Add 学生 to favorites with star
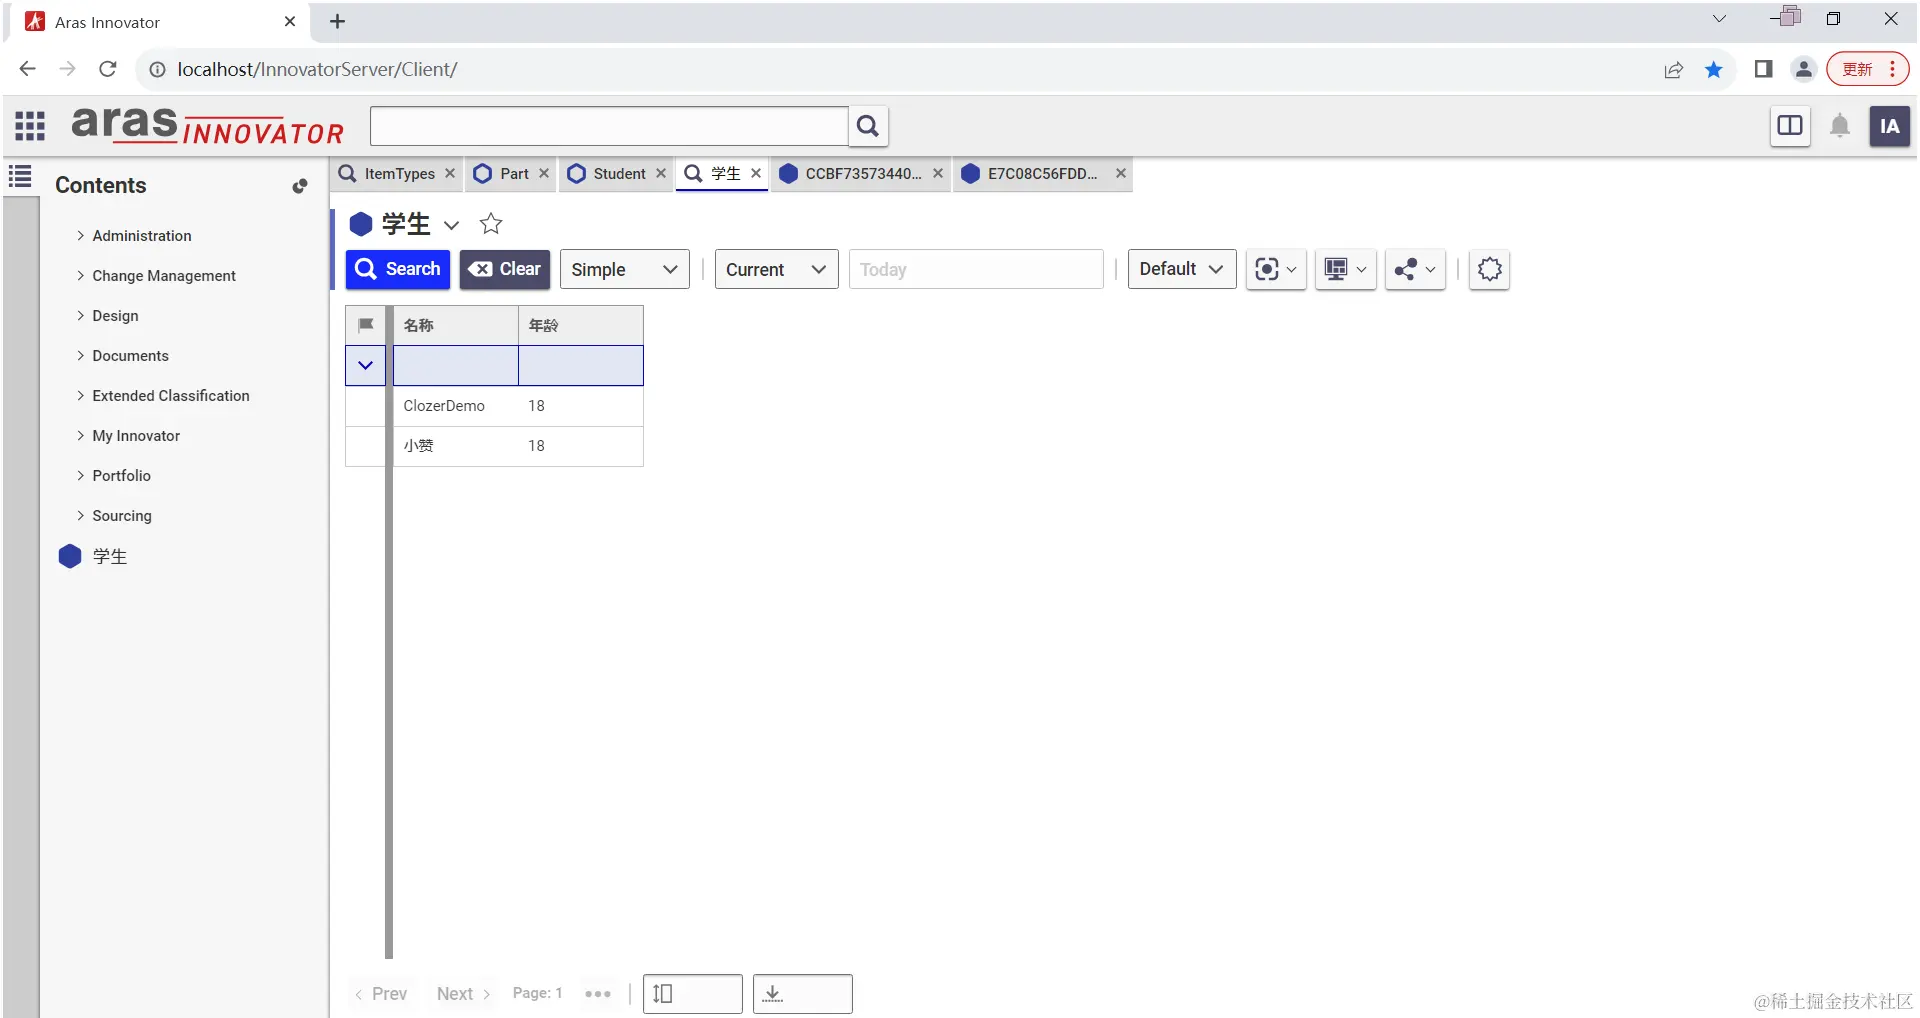This screenshot has width=1920, height=1018. coord(491,224)
